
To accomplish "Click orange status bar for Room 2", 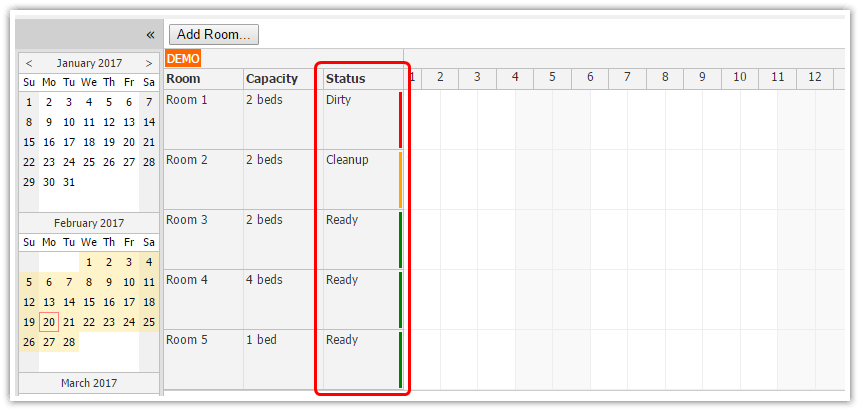I will (x=400, y=180).
